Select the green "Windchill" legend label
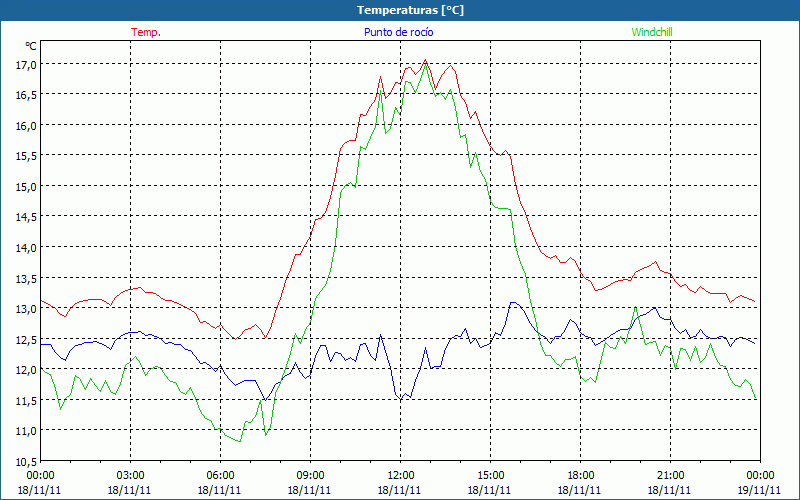The height and width of the screenshot is (500, 800). (652, 32)
